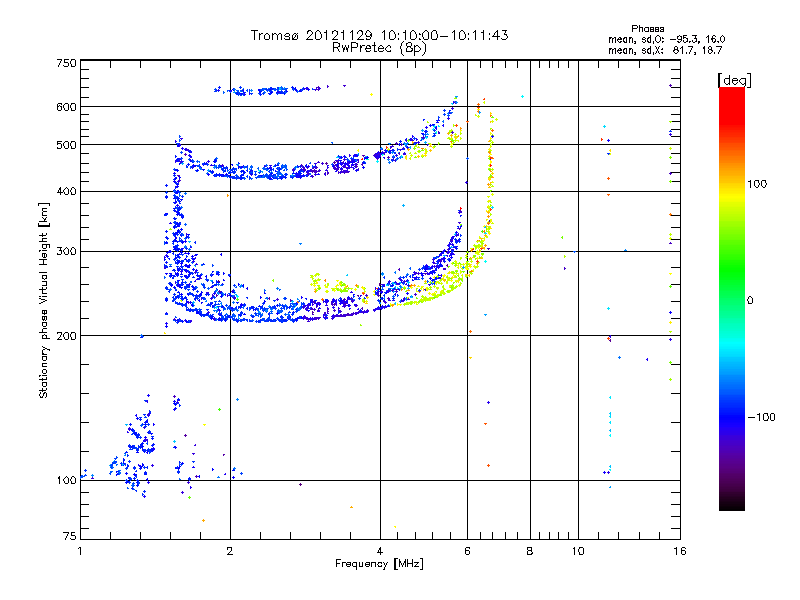Click y-axis label '750'

(66, 63)
